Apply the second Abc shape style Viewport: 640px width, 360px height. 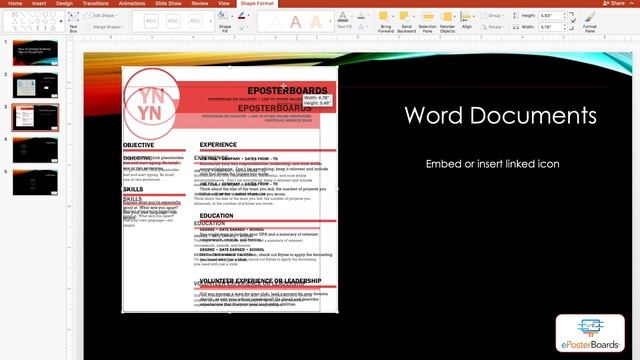[173, 21]
